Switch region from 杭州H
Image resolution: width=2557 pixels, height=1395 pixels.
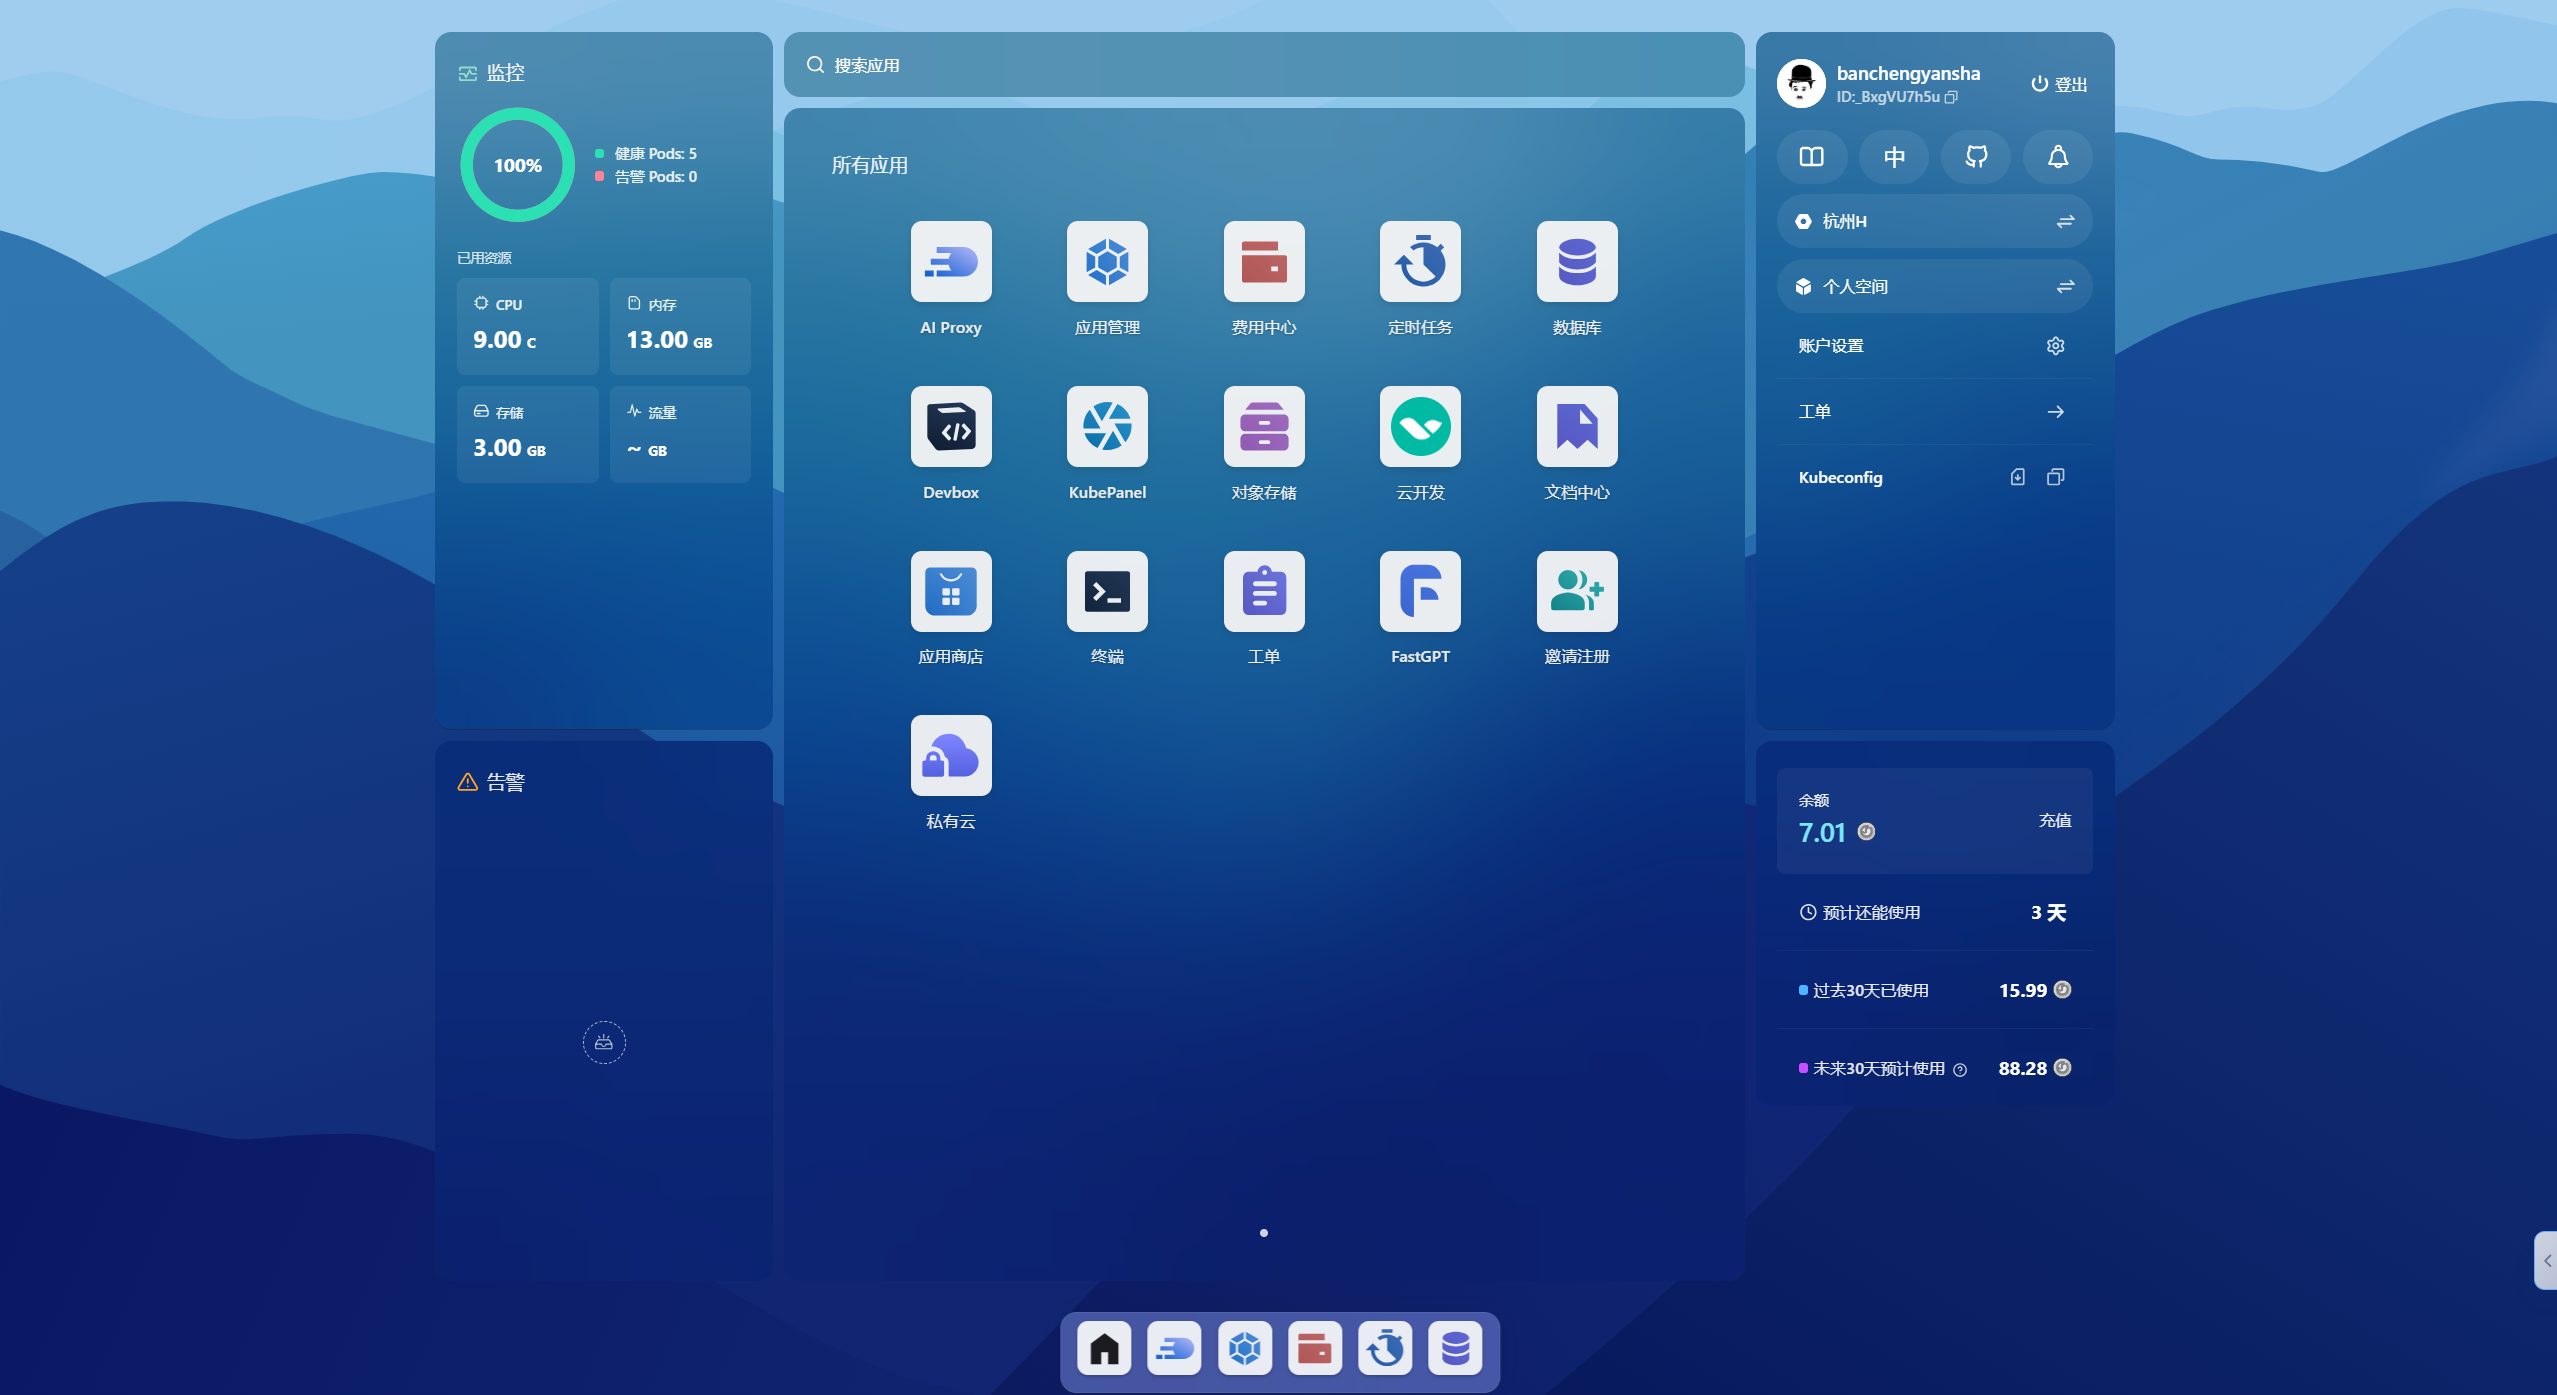[x=2064, y=221]
